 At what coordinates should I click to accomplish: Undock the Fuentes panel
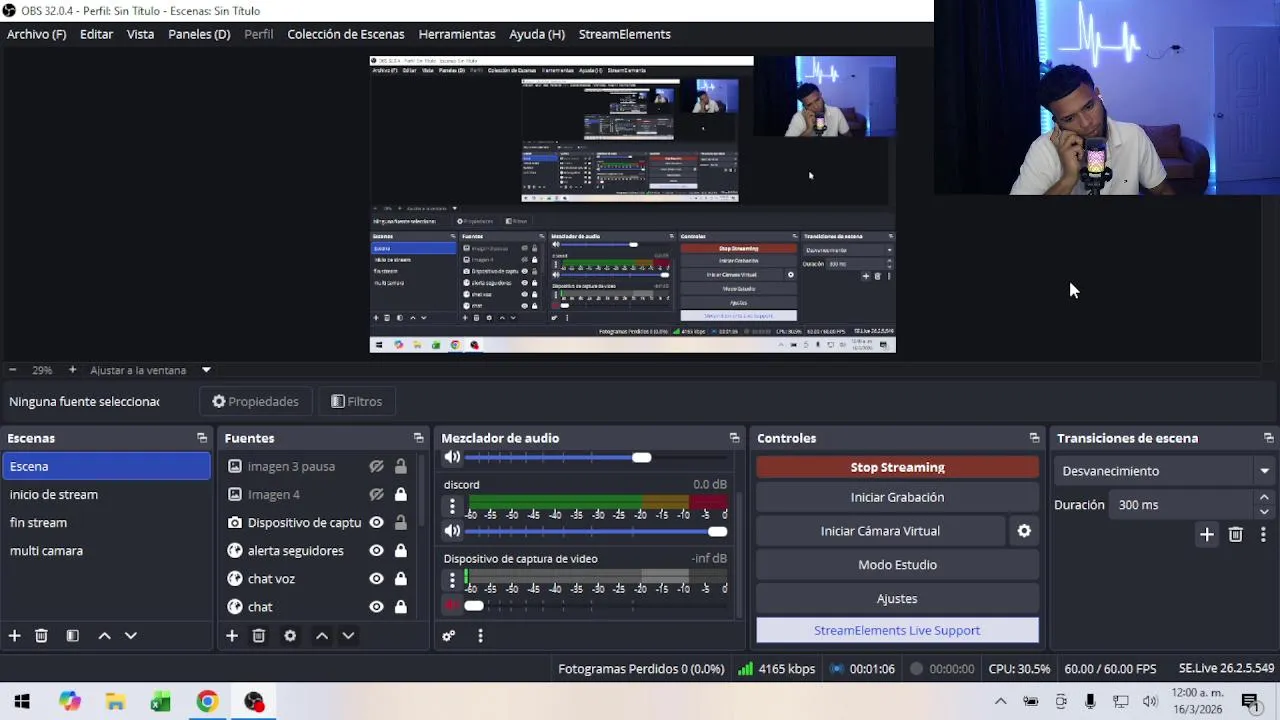tap(418, 438)
